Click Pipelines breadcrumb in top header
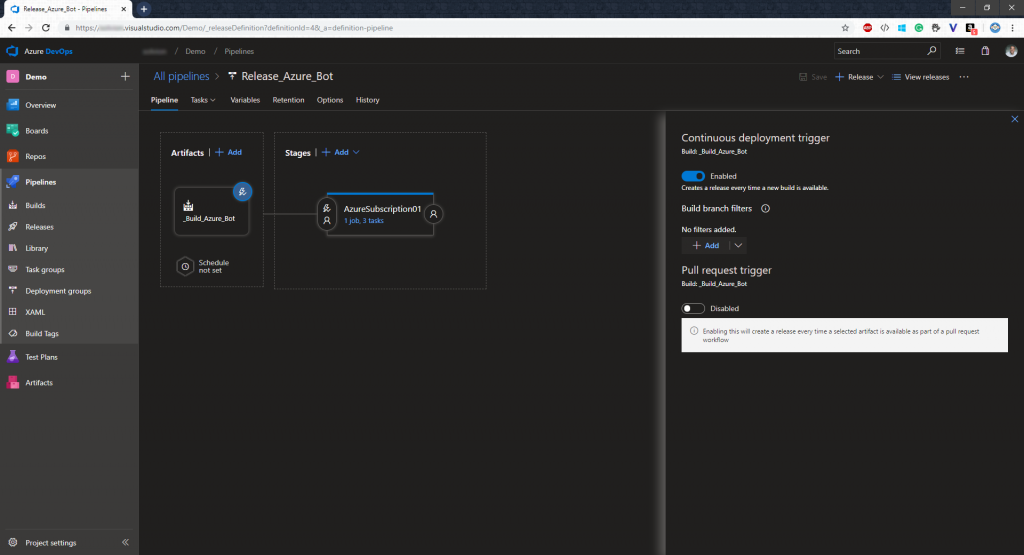 click(239, 51)
